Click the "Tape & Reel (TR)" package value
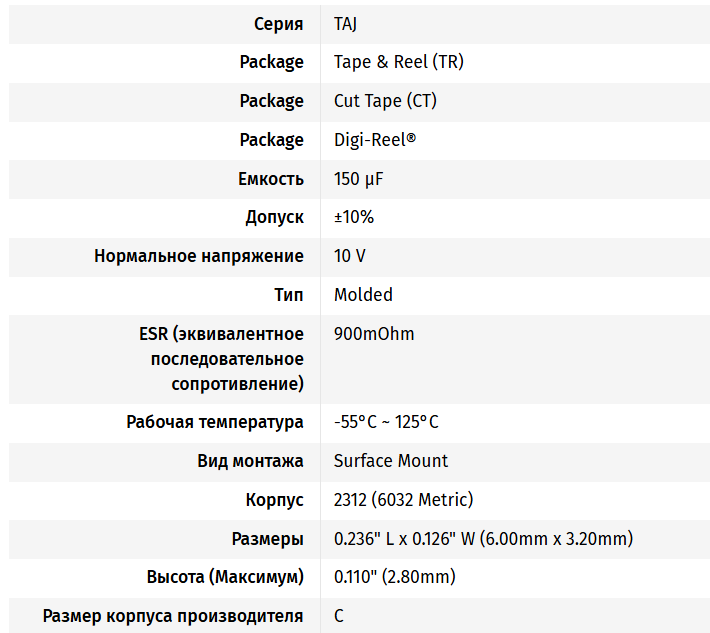The width and height of the screenshot is (710, 633). 398,62
